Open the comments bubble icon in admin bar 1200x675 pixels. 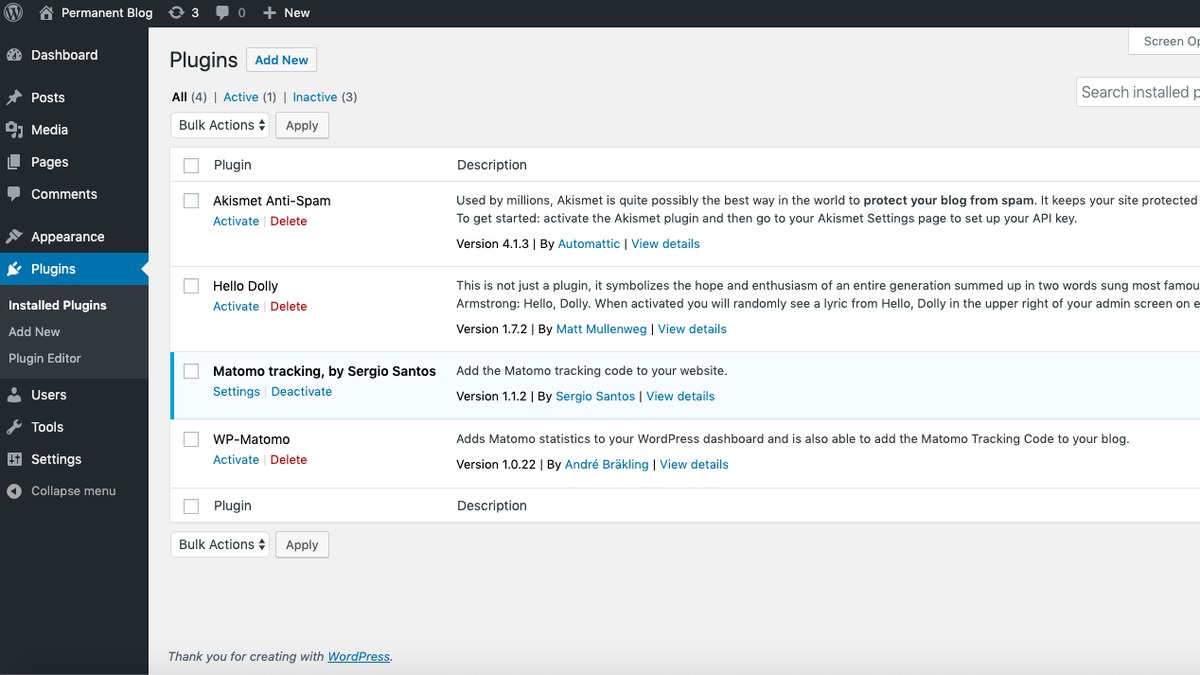coord(222,13)
